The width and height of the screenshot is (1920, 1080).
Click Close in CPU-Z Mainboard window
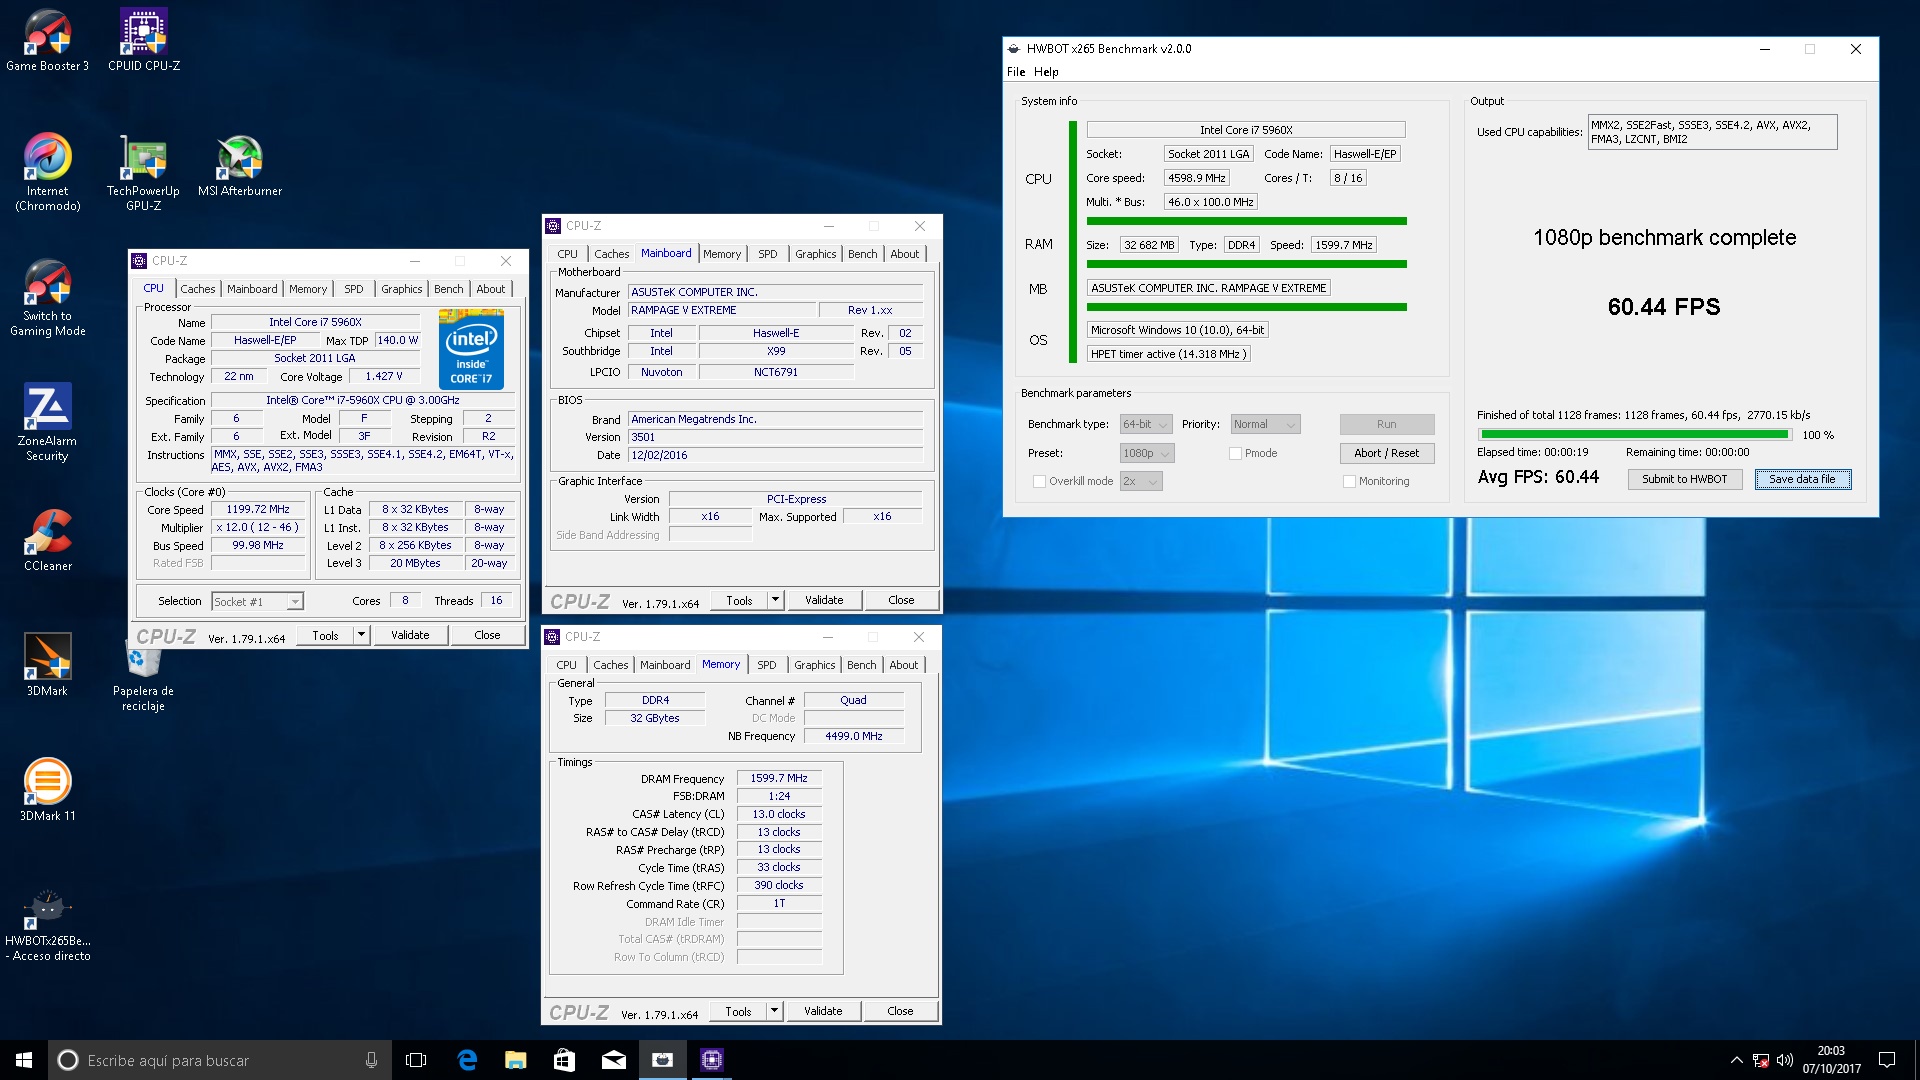(x=901, y=600)
